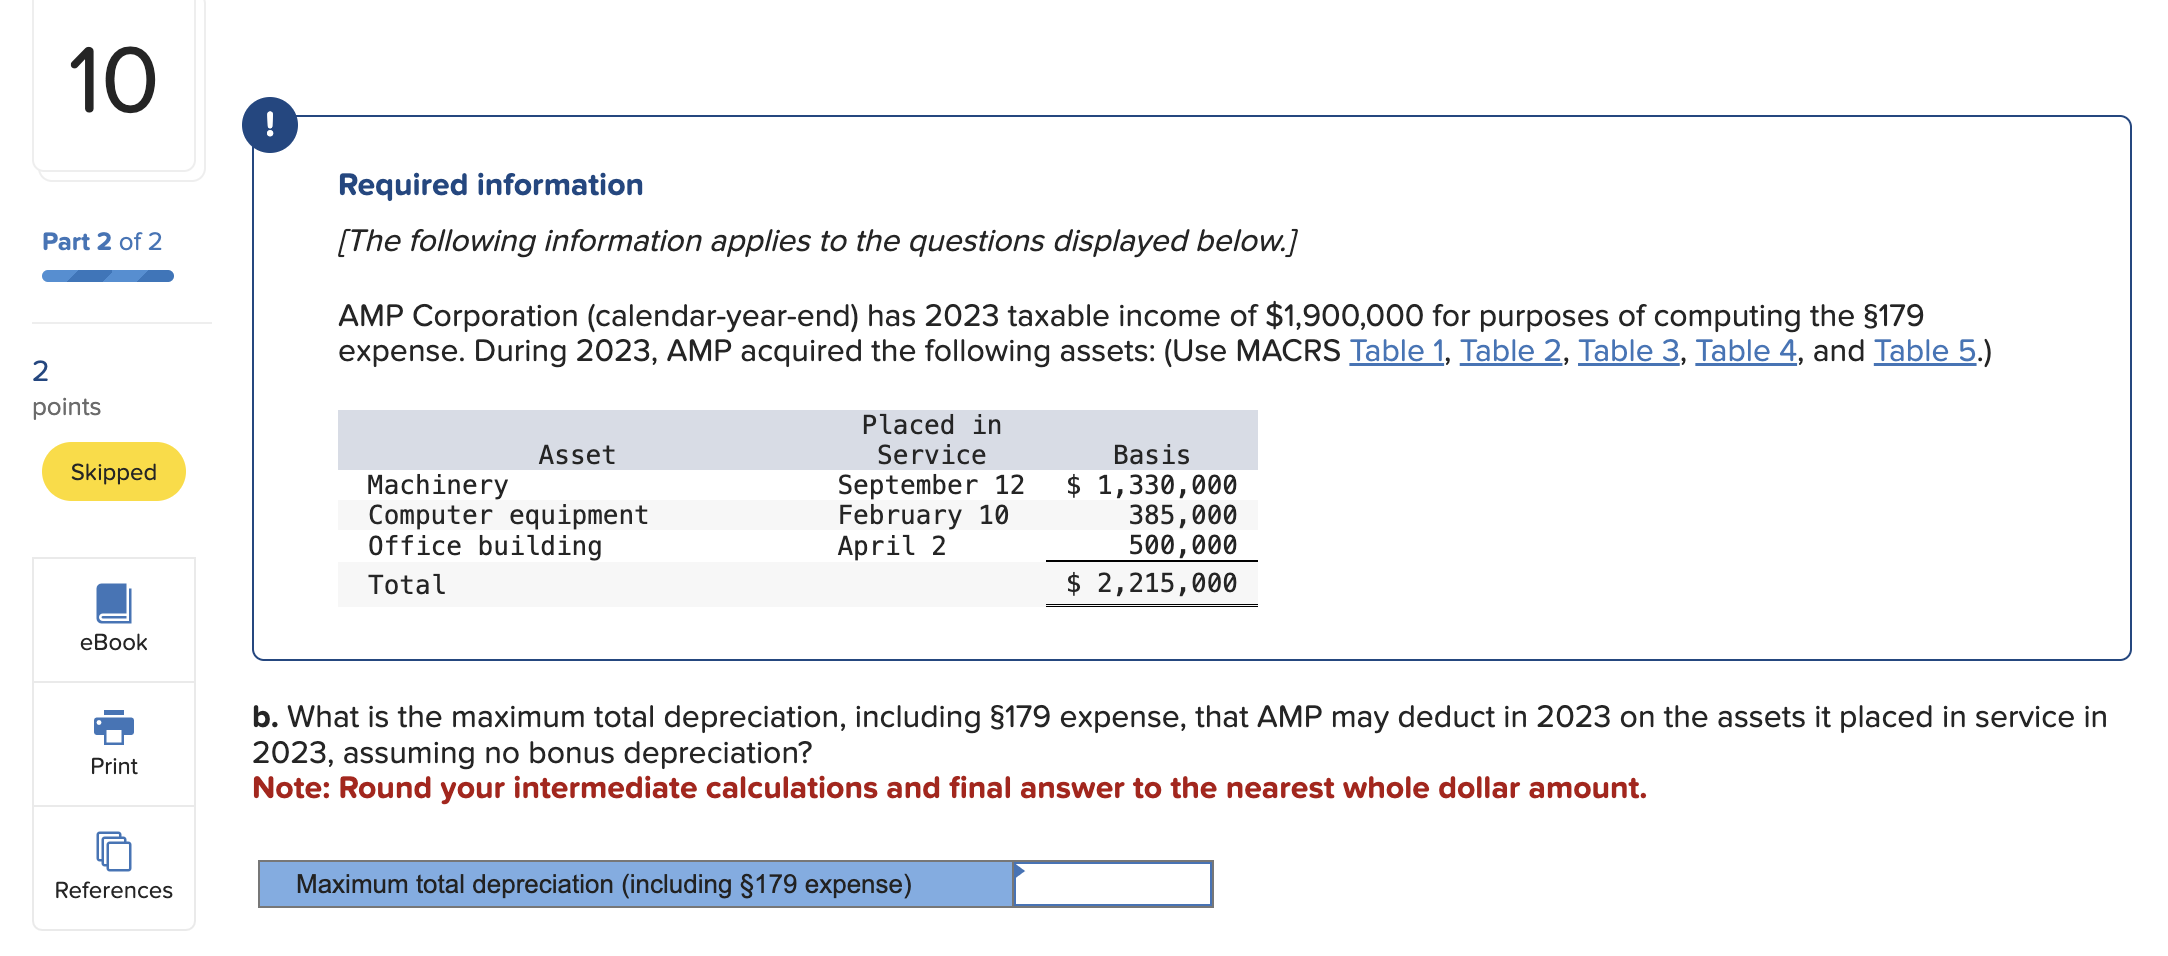Click the blue arrow beside the answer field

[x=1022, y=870]
